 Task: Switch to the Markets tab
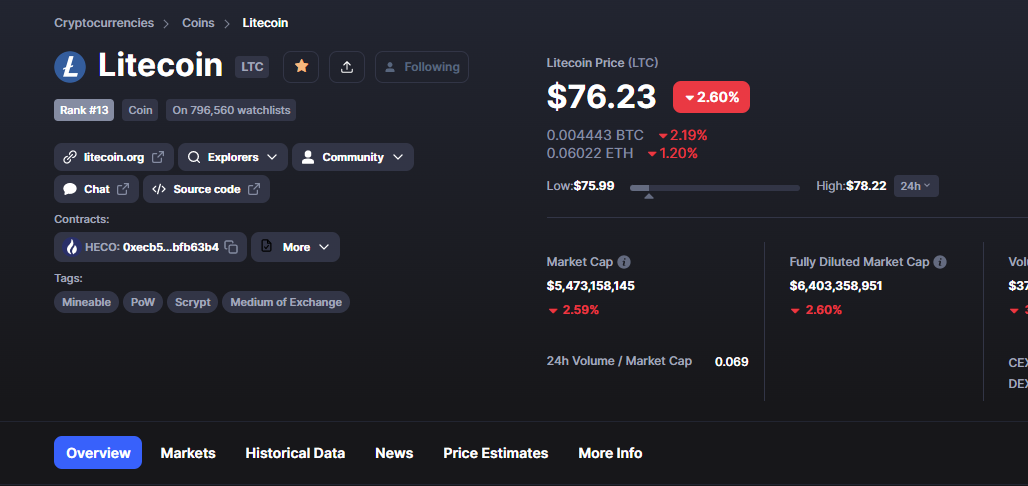tap(188, 453)
